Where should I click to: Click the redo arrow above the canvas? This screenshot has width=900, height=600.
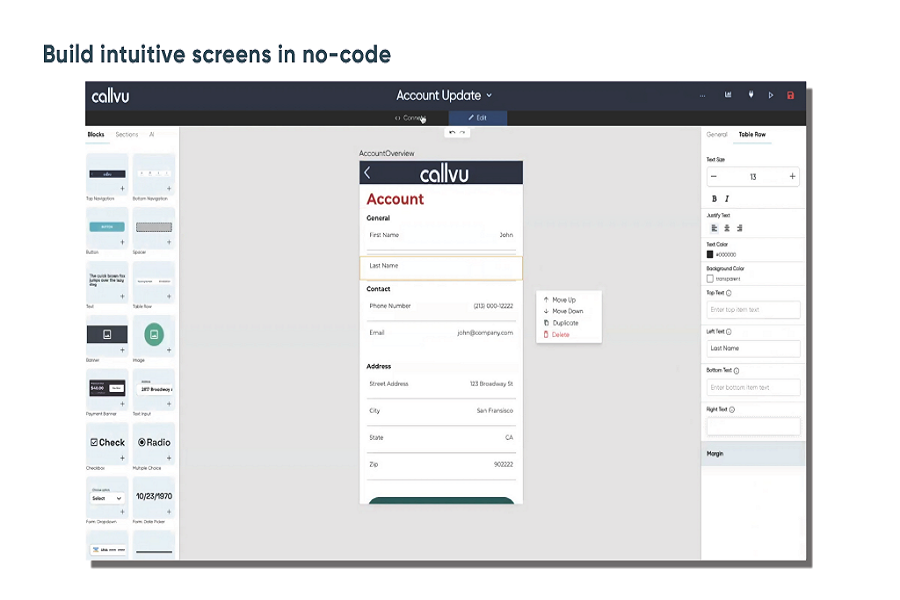(x=462, y=133)
